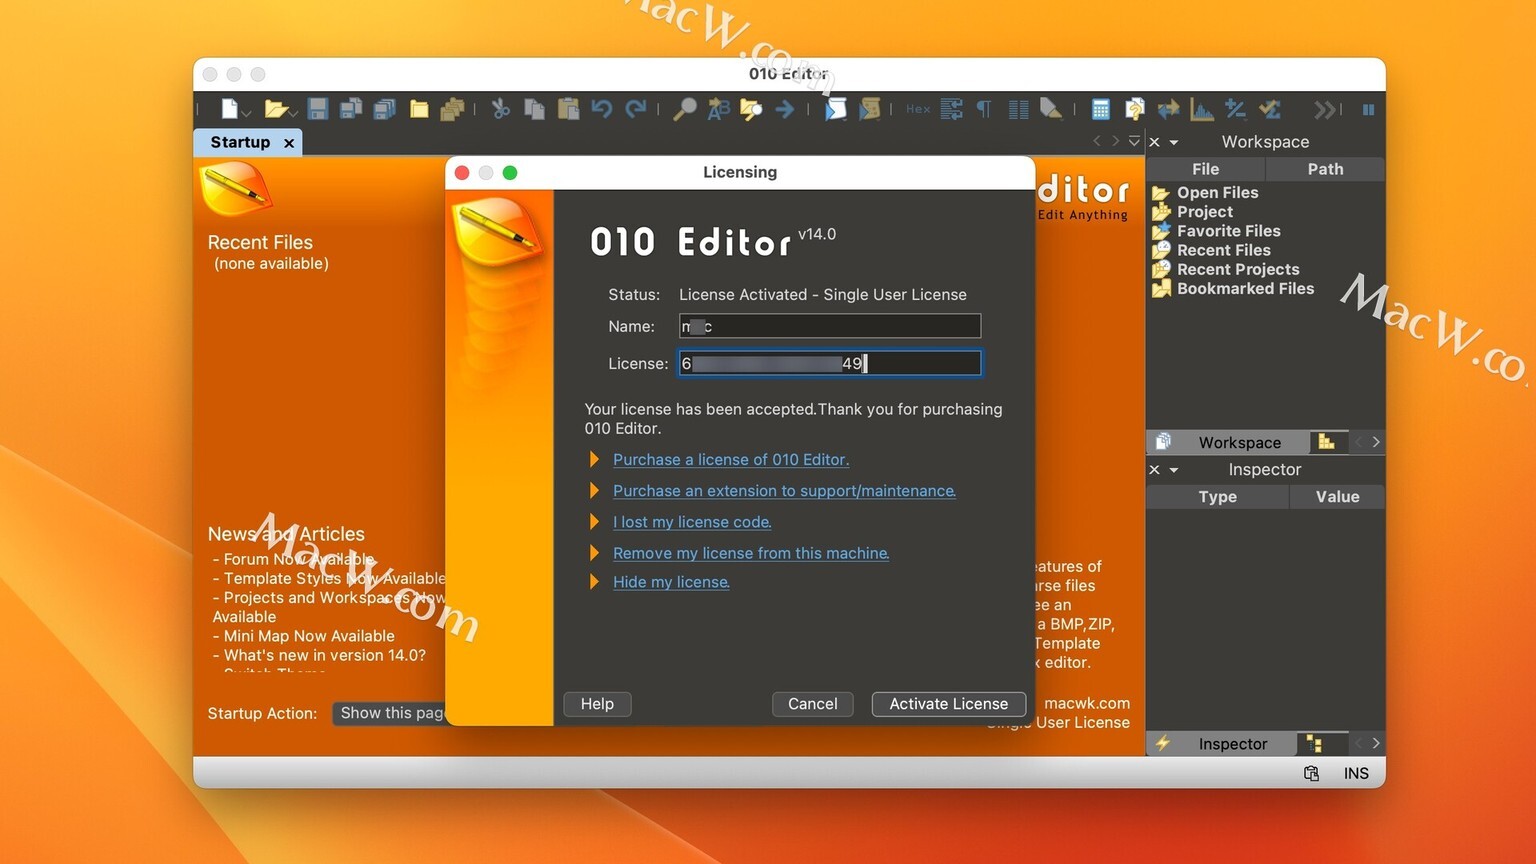This screenshot has height=864, width=1536.
Task: Click the Cut scissors icon
Action: coord(500,109)
